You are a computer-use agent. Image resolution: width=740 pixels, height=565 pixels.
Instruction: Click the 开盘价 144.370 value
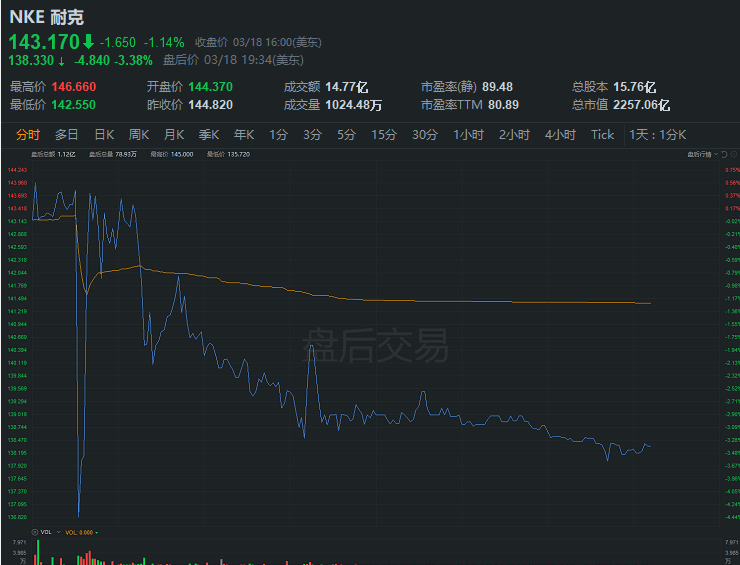pos(210,87)
